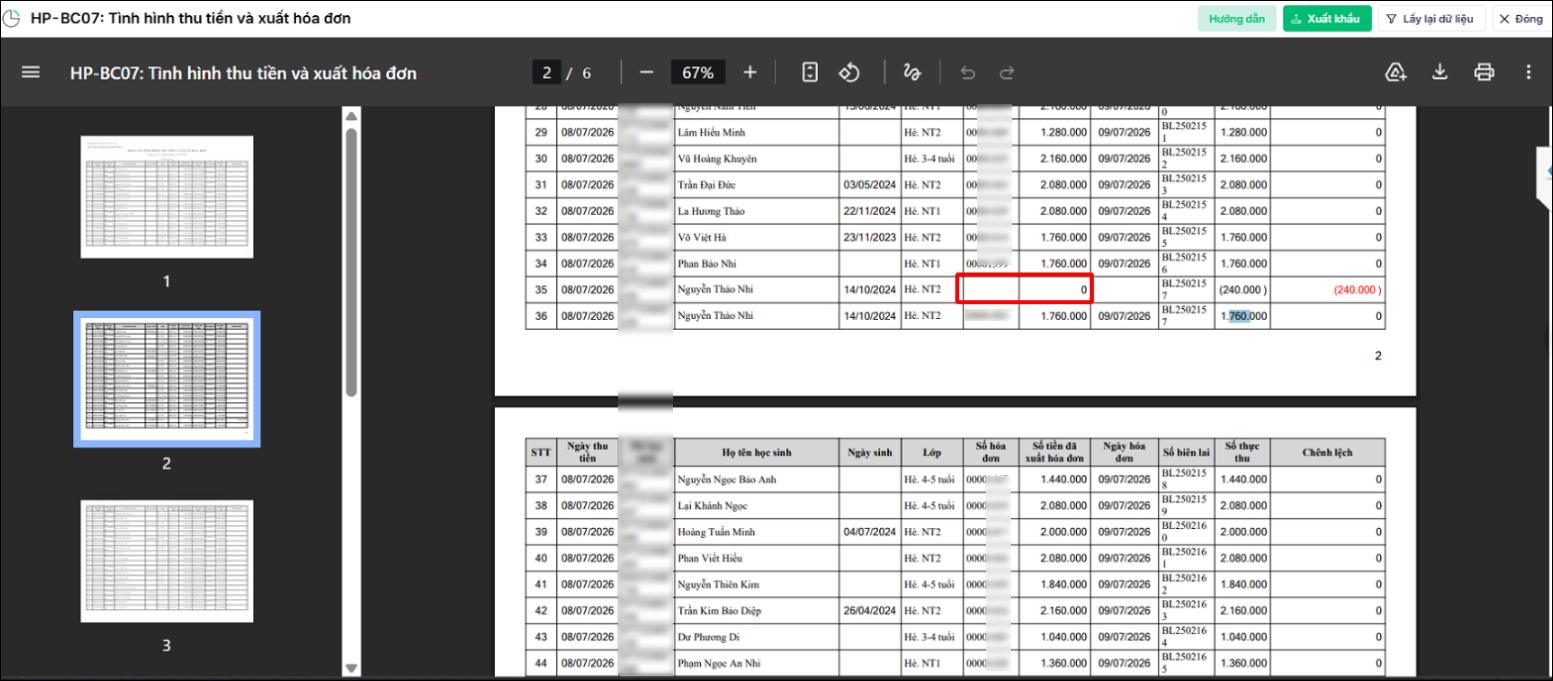
Task: Click the 67% zoom level field
Action: pos(698,73)
